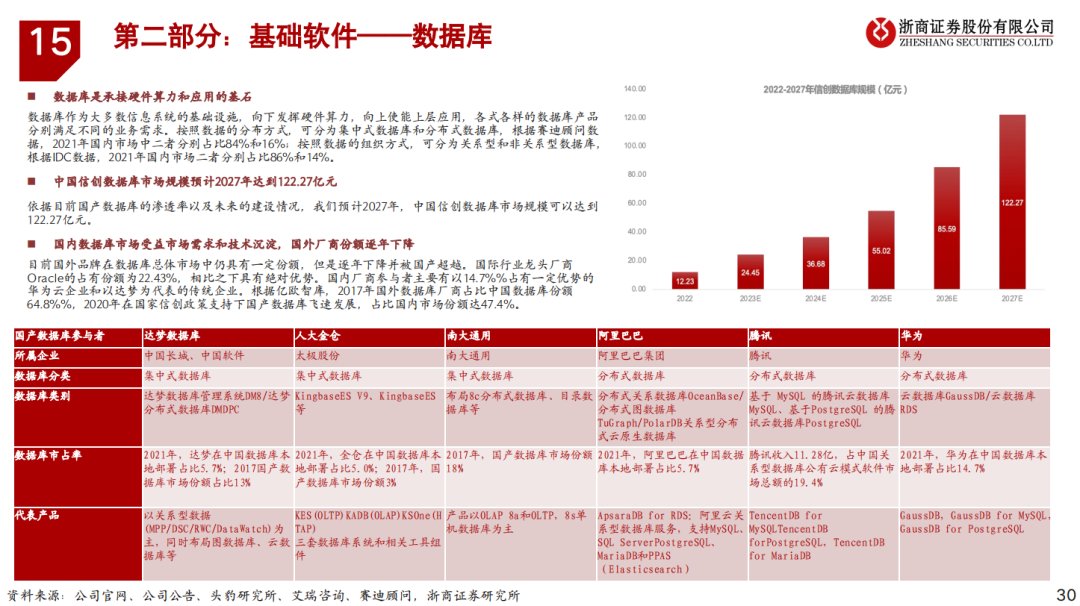
Task: Select the 数据库分类 row label
Action: 43,377
